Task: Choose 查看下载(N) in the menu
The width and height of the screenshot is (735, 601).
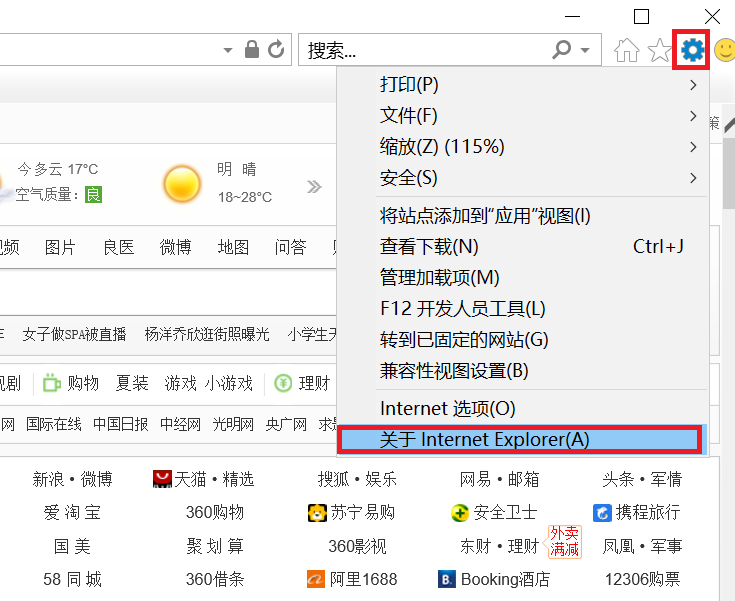Action: (x=430, y=246)
